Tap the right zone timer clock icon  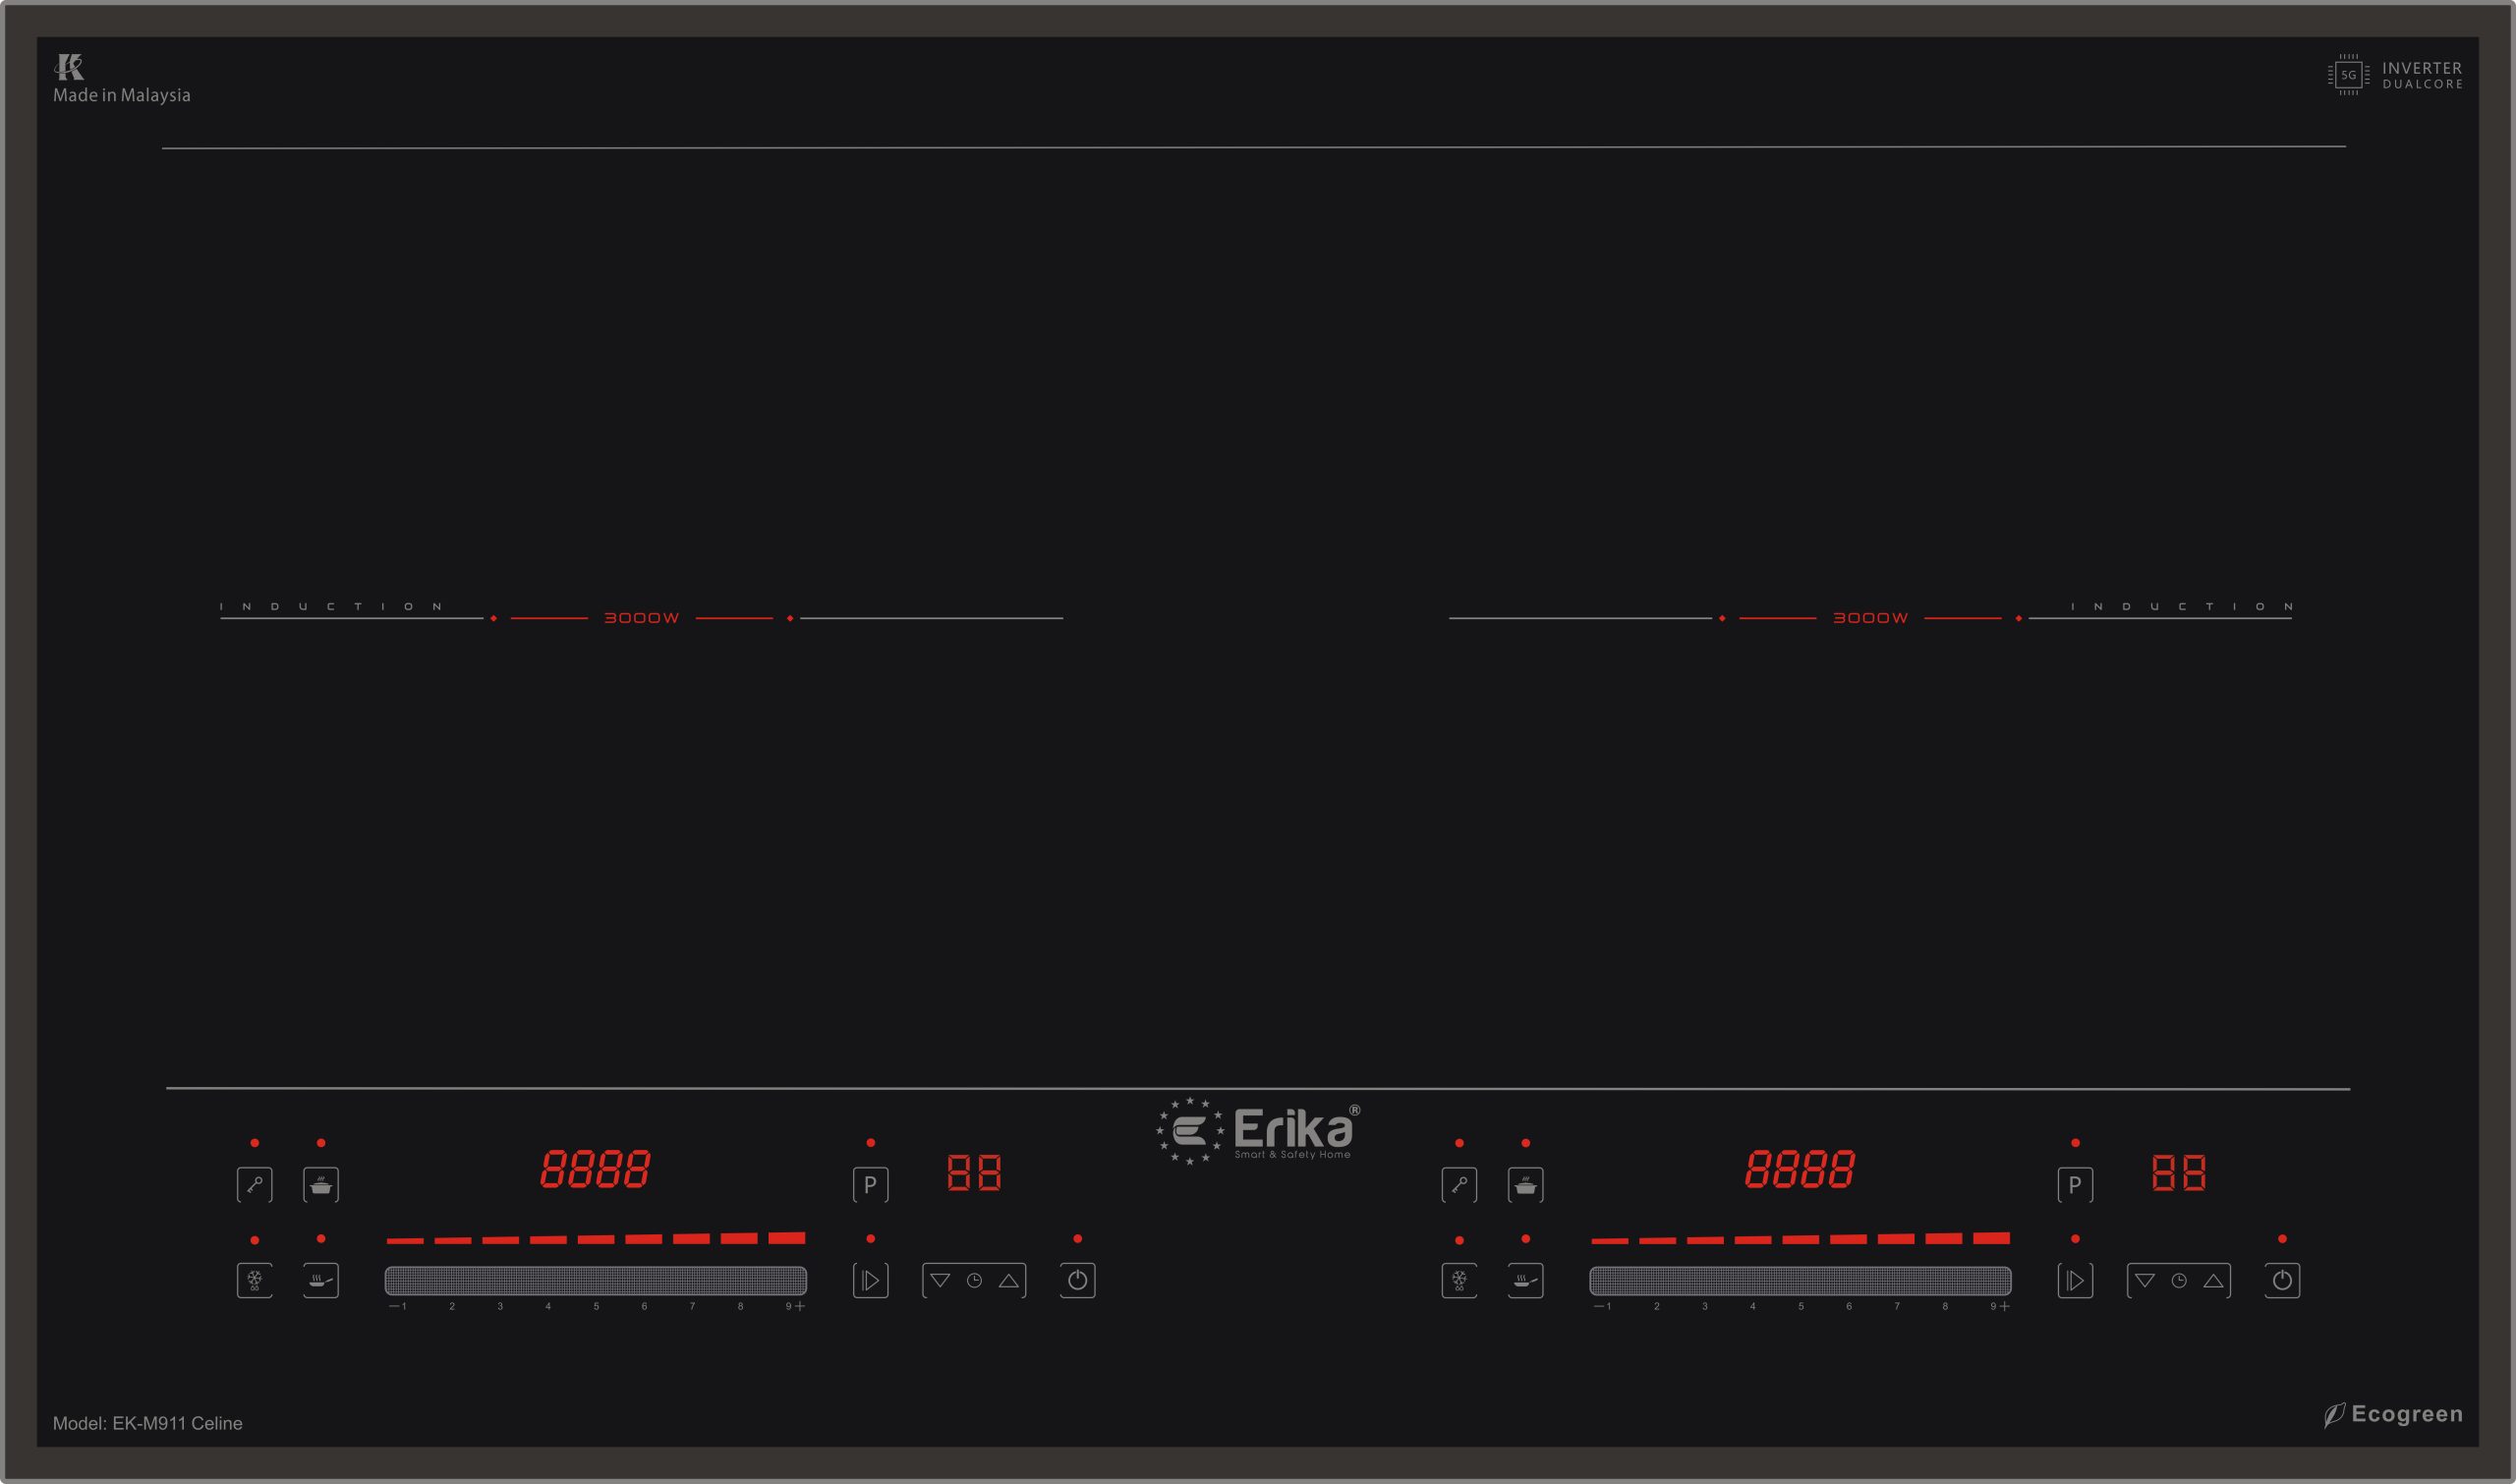pyautogui.click(x=2179, y=1281)
